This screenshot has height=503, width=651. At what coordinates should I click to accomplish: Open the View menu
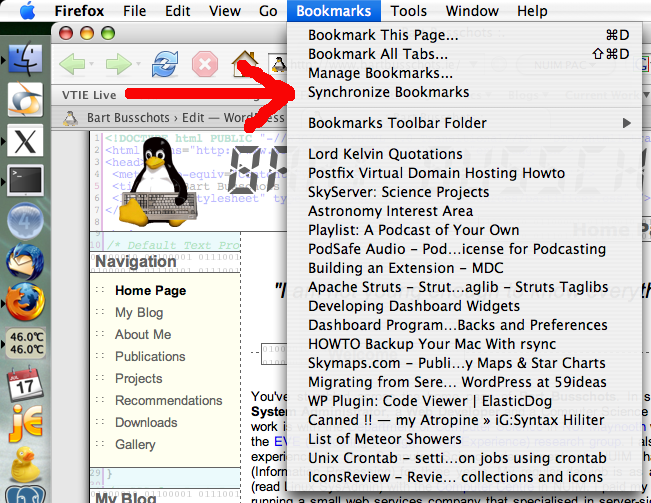[225, 11]
